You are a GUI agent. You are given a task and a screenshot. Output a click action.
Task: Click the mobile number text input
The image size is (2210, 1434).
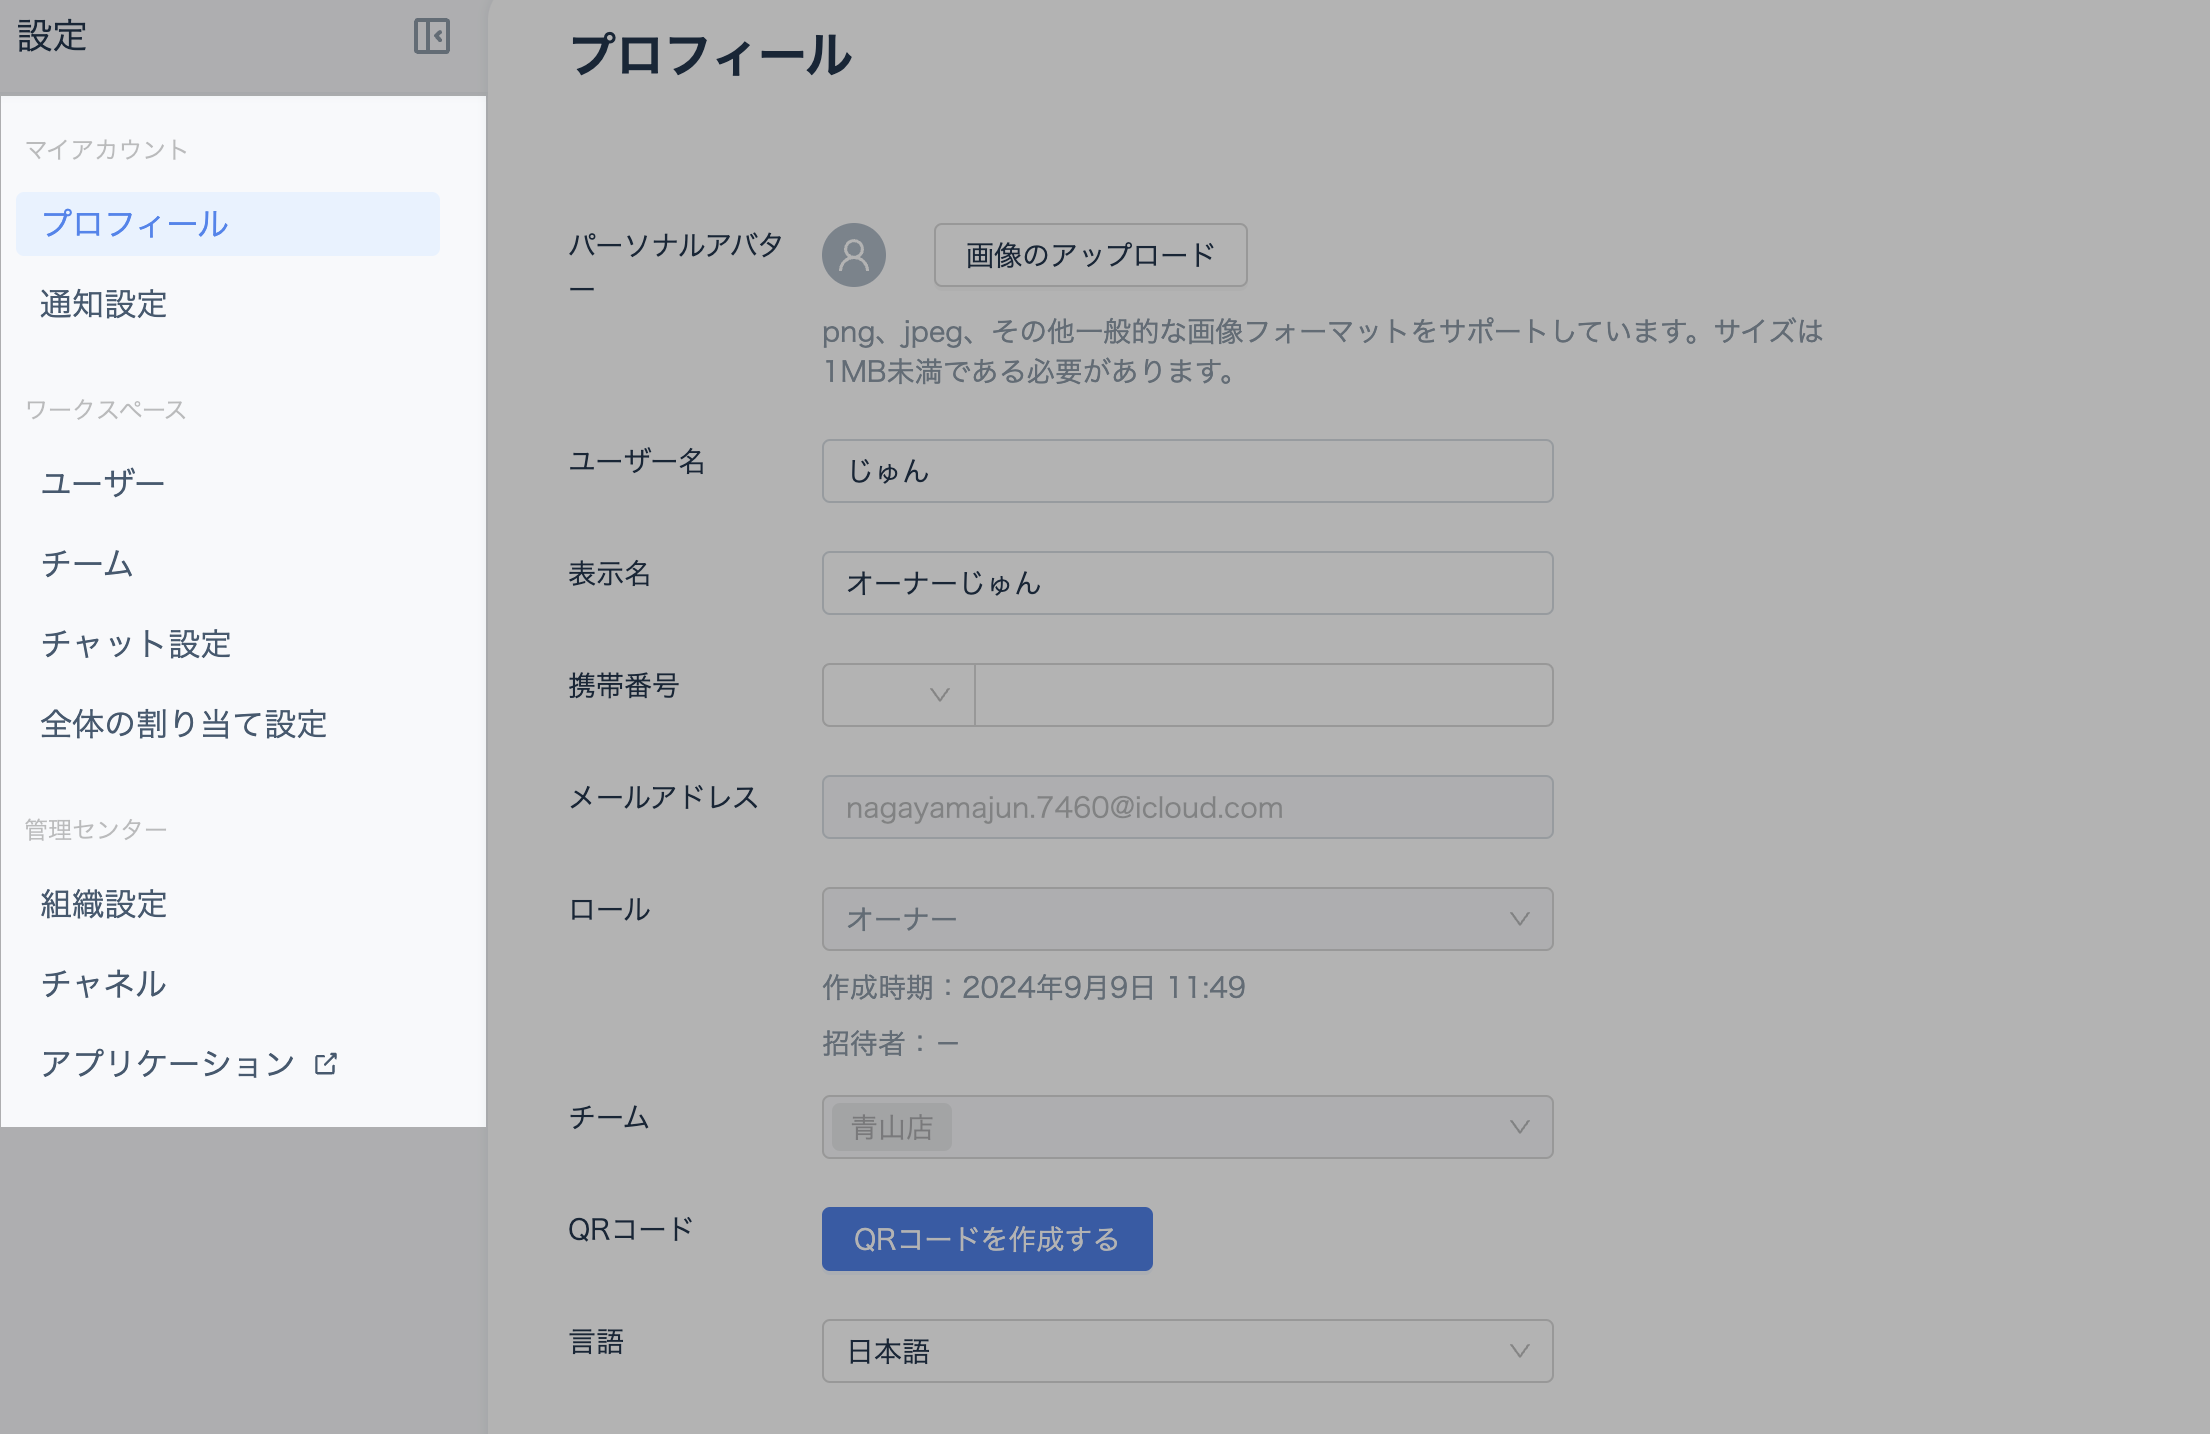[1263, 695]
